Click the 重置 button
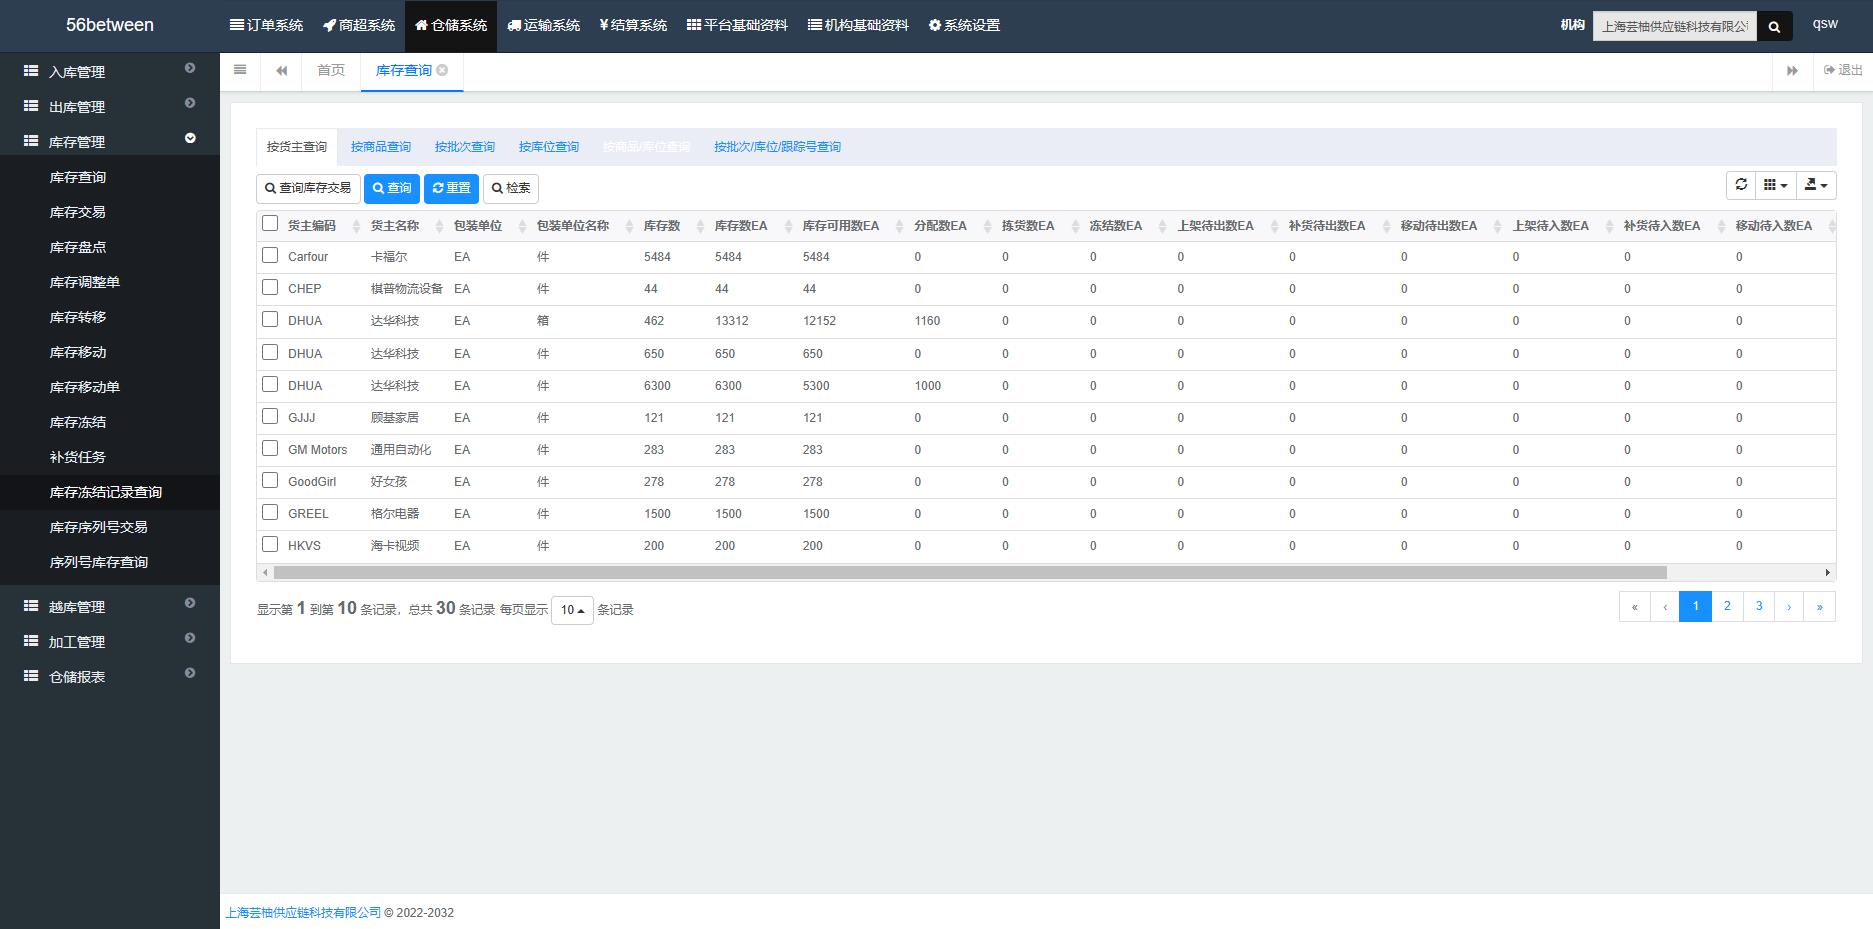Screen dimensions: 1873x929 pos(451,188)
